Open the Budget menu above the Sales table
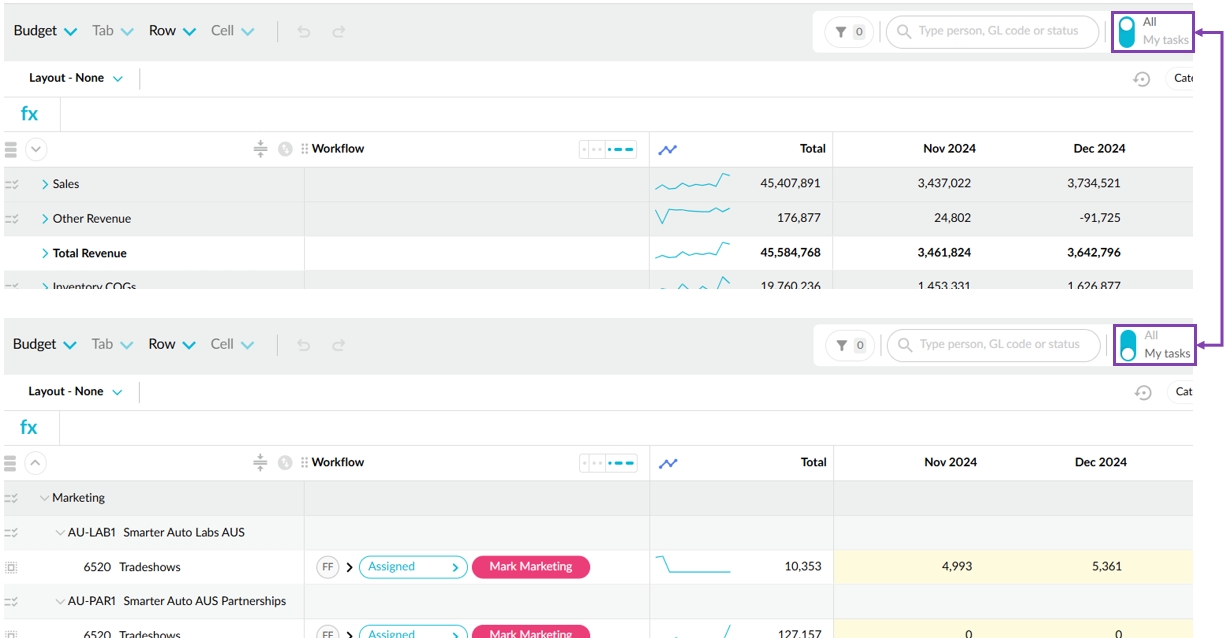 (x=45, y=31)
